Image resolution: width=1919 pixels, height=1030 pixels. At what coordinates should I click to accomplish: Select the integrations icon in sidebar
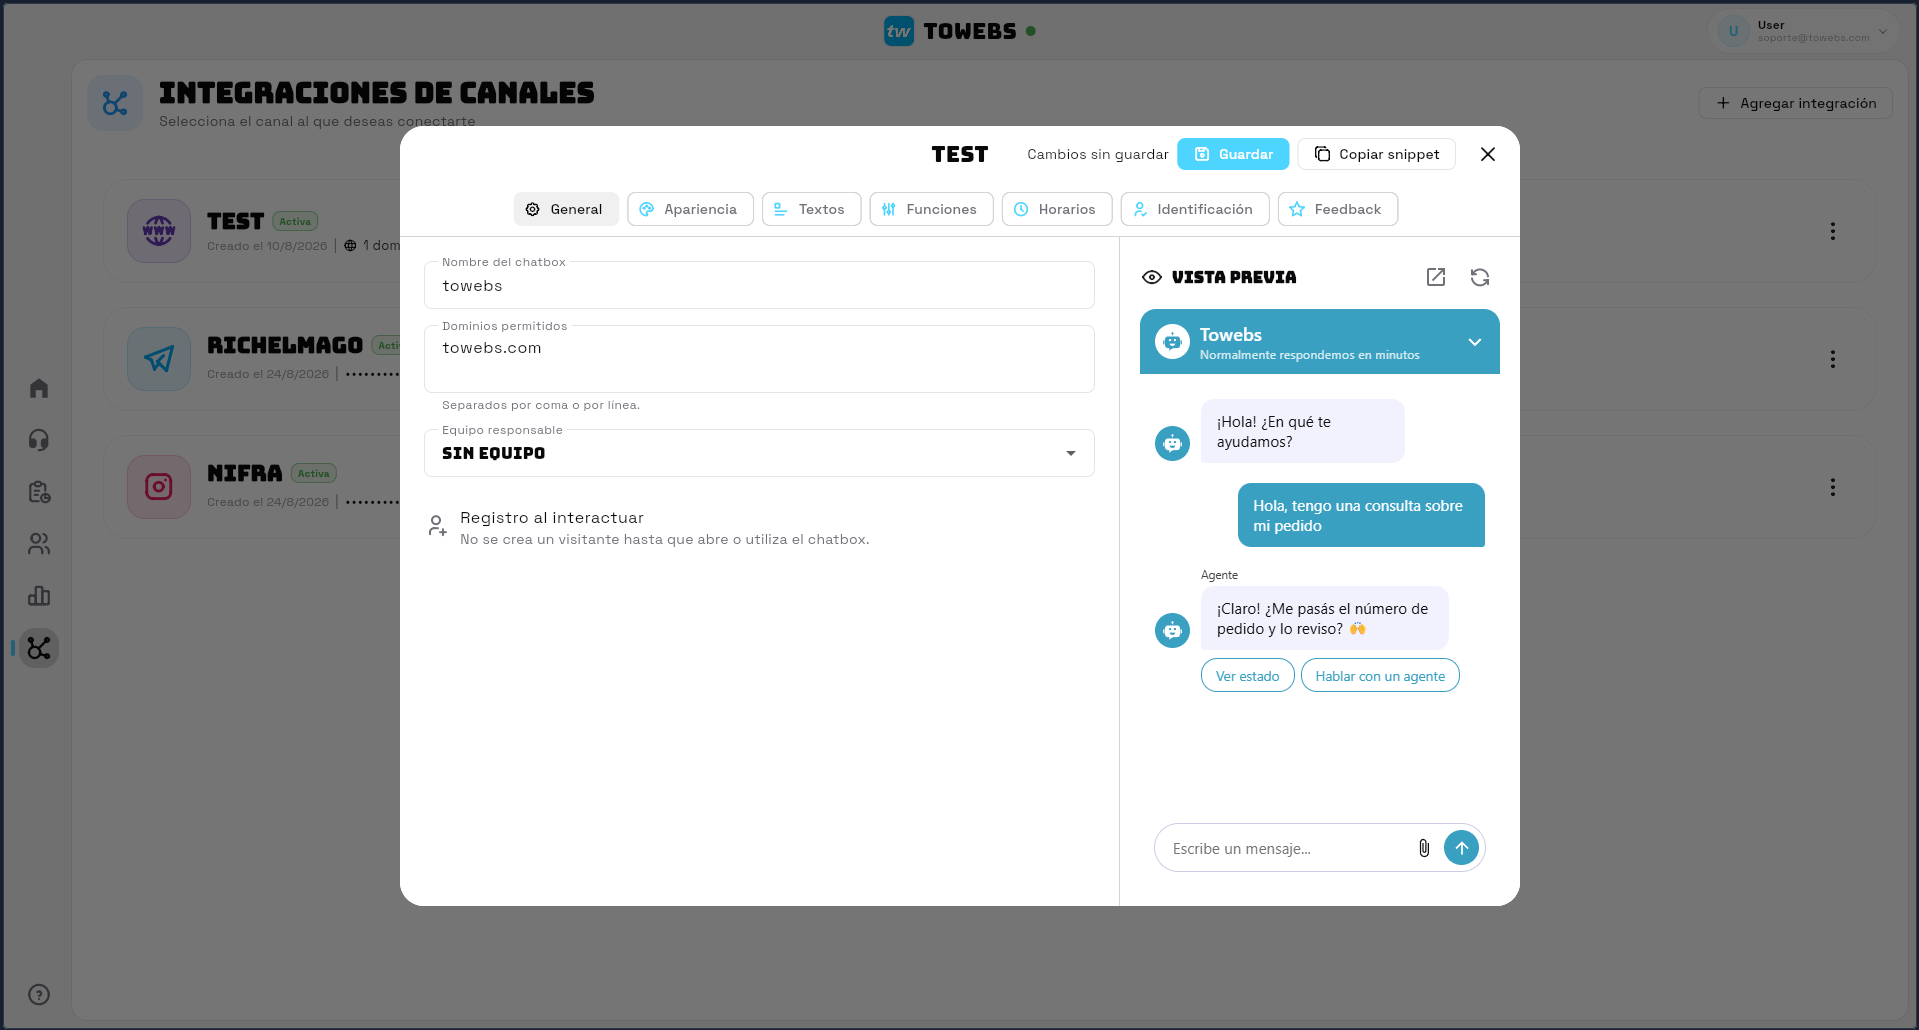coord(39,648)
